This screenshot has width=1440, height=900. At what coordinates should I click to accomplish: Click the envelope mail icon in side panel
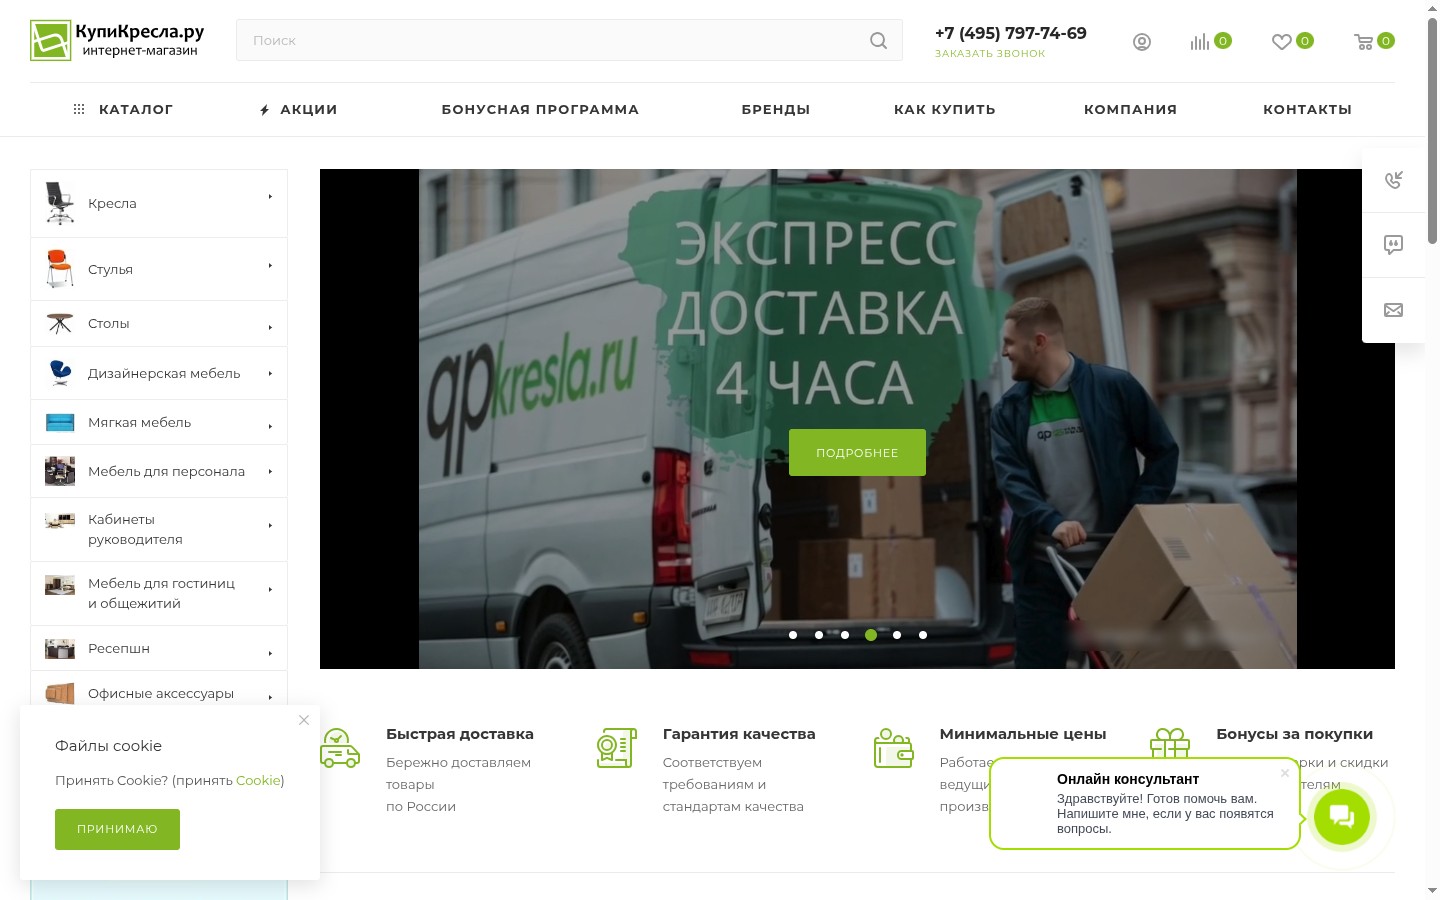click(x=1394, y=310)
